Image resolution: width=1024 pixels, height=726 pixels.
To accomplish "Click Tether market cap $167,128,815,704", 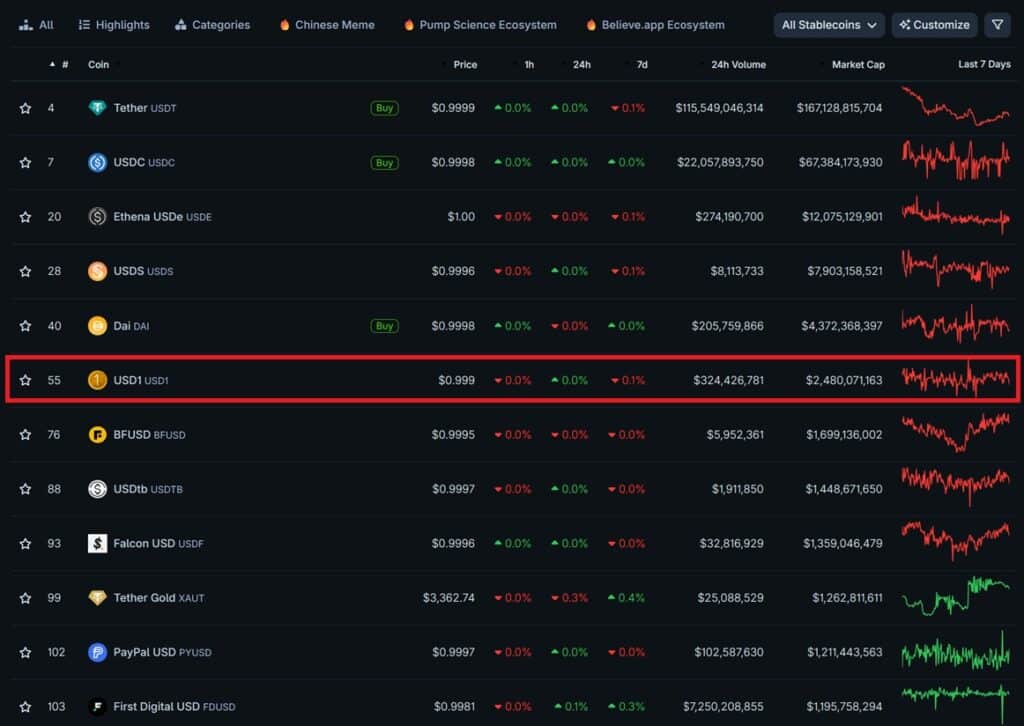I will 839,108.
